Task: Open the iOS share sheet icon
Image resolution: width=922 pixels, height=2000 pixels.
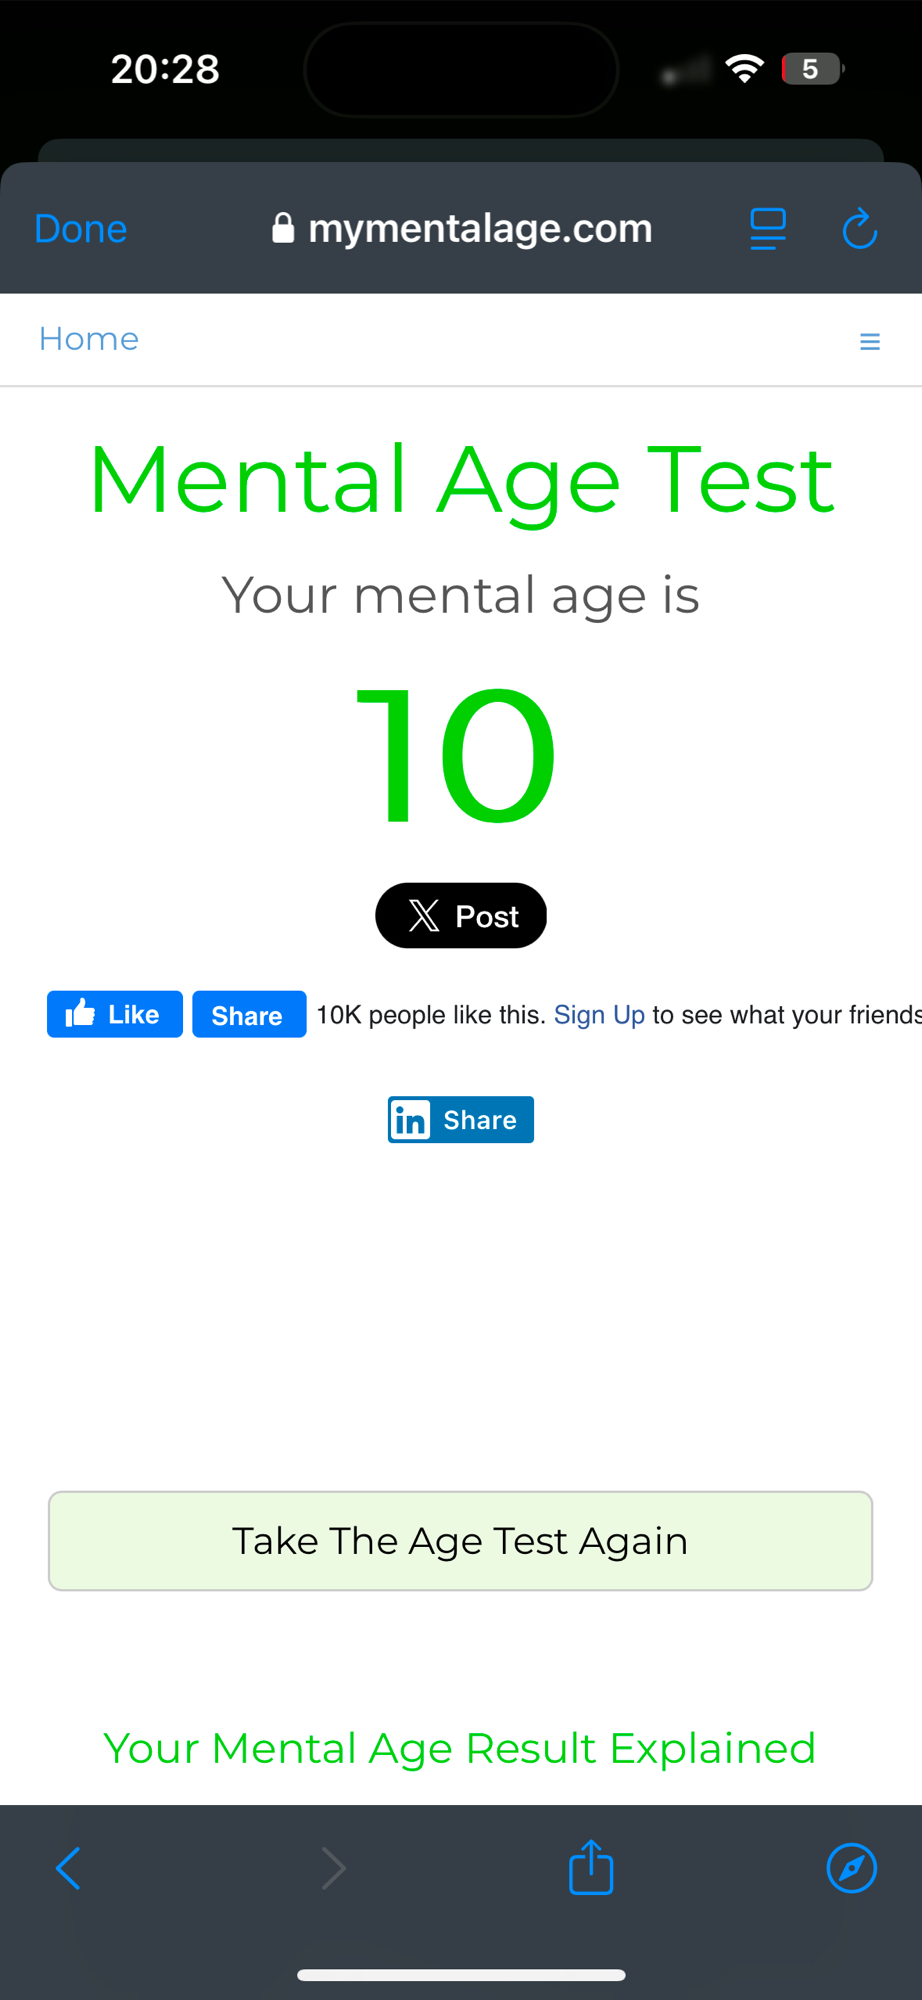Action: click(591, 1867)
